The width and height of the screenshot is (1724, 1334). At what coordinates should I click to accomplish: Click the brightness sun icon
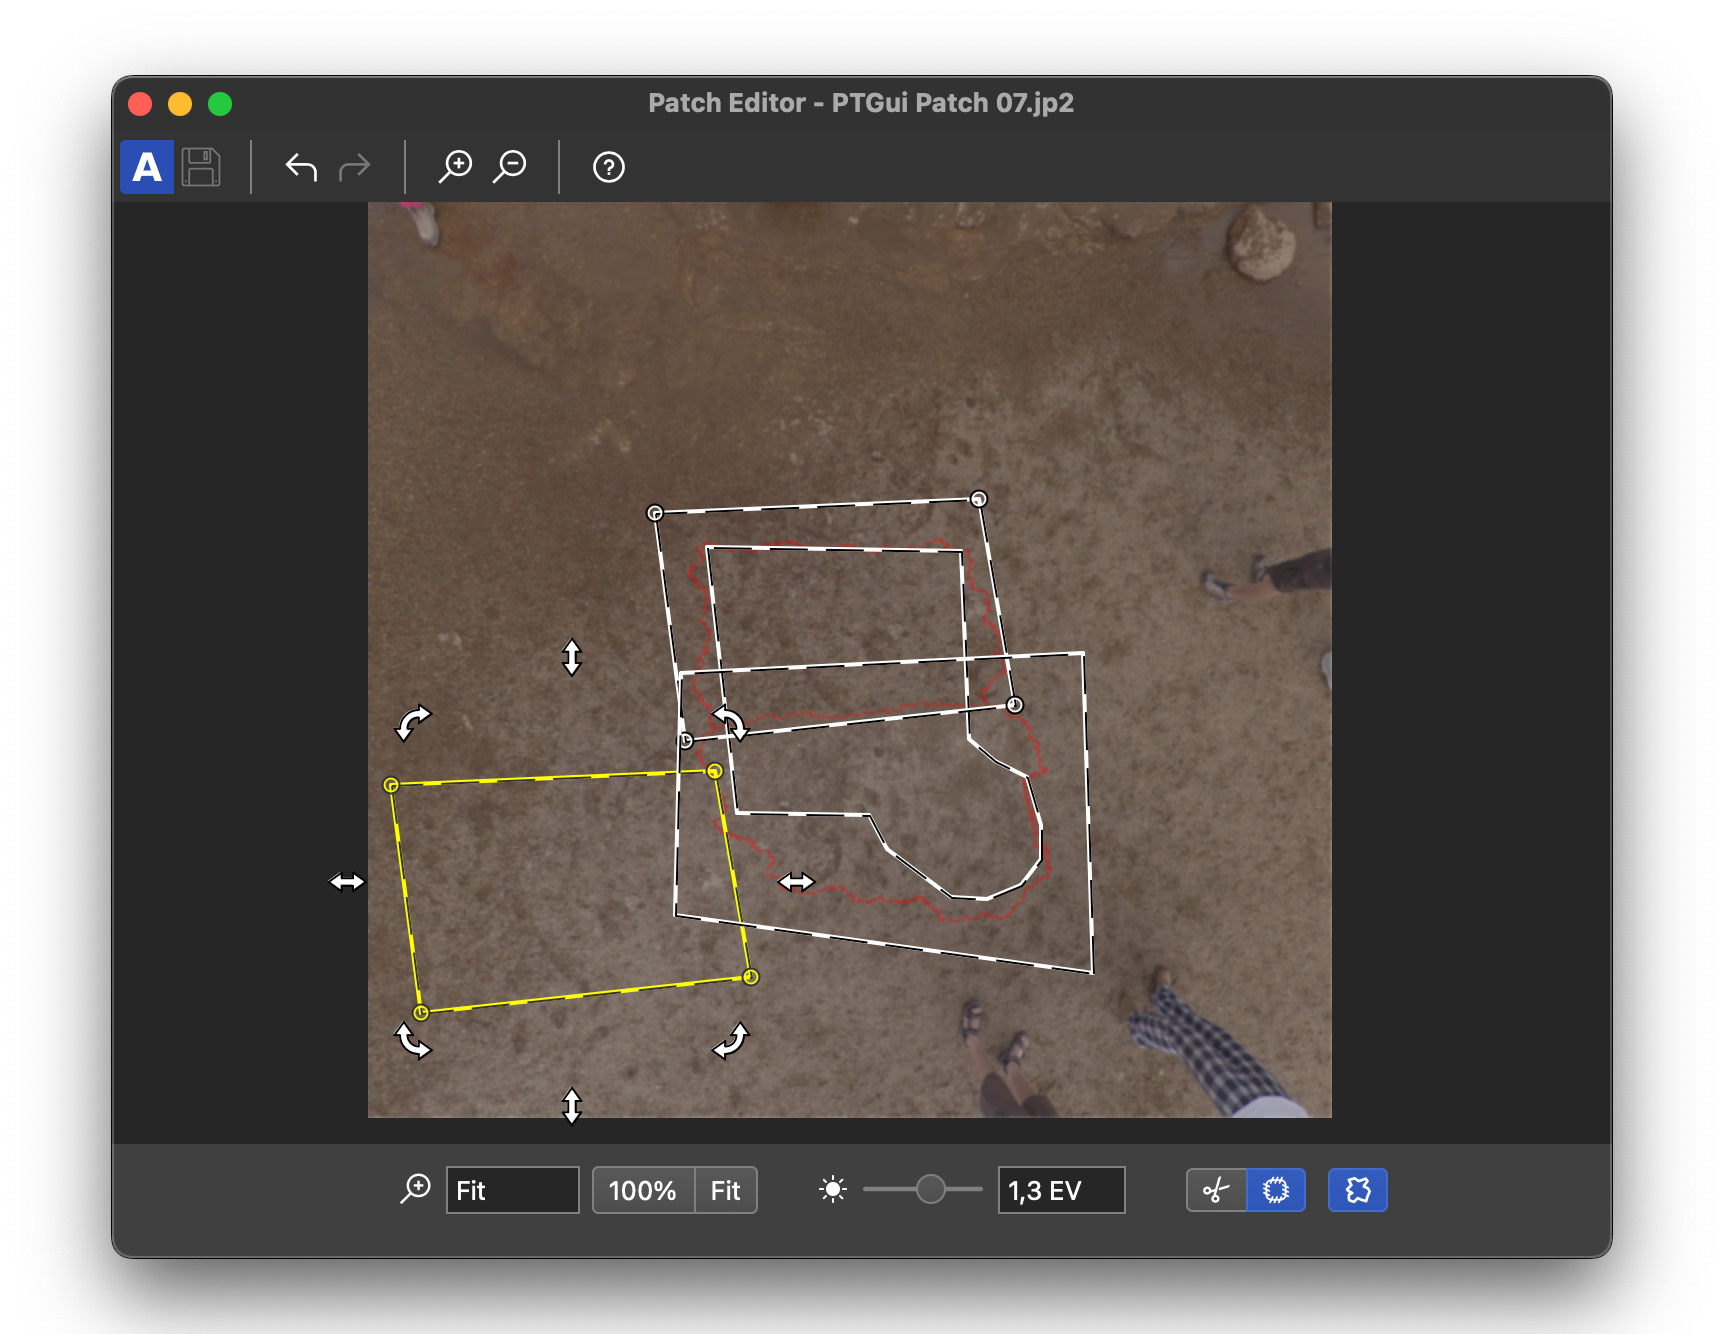click(833, 1189)
